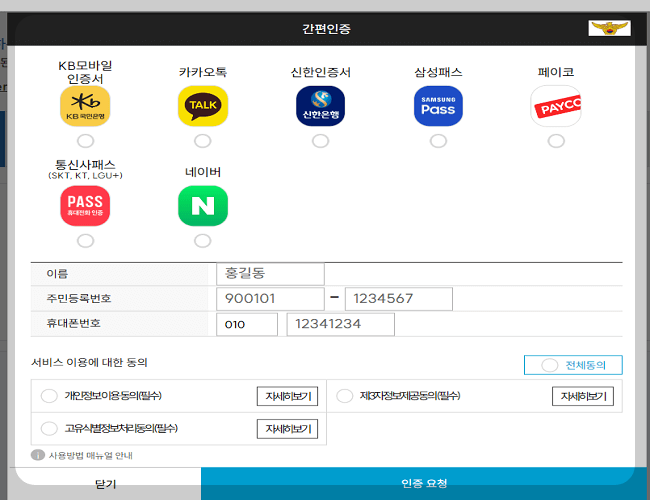This screenshot has height=500, width=650.
Task: Click the Samsung Pass icon
Action: (438, 106)
